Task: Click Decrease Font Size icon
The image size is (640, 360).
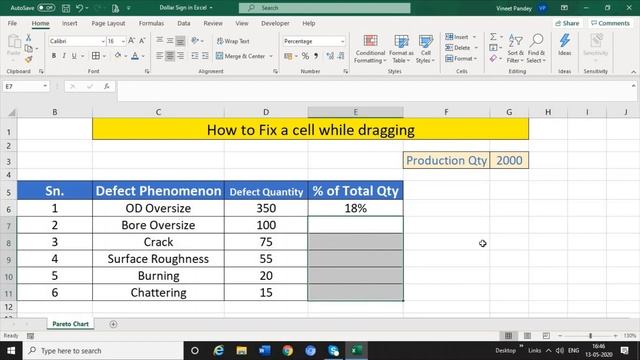Action: click(142, 41)
